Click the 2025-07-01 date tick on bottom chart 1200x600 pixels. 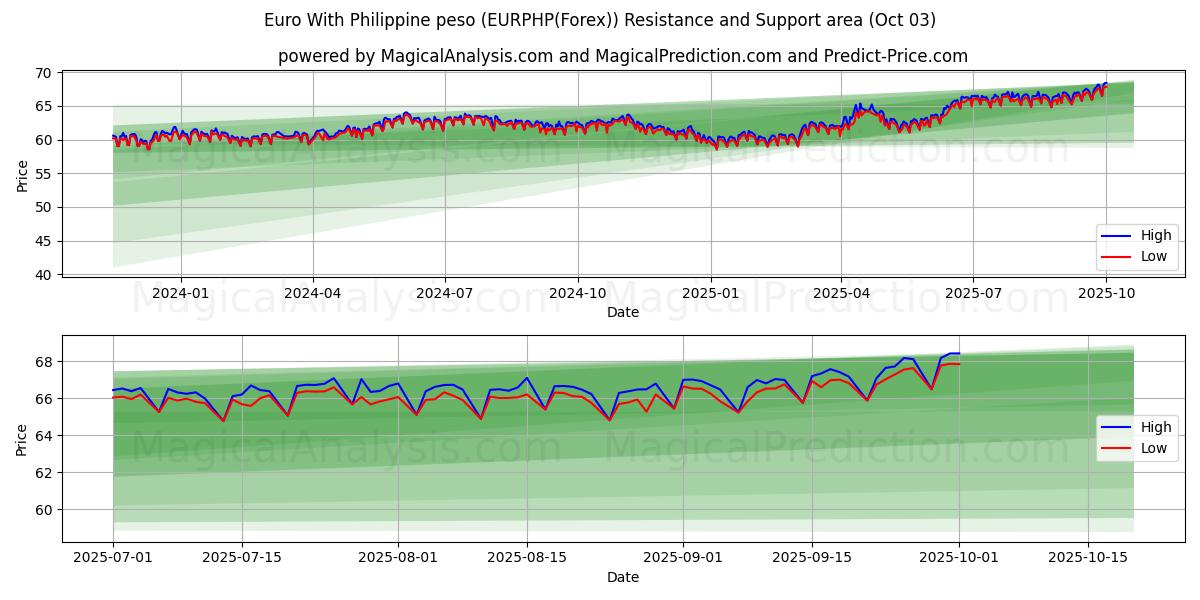112,557
